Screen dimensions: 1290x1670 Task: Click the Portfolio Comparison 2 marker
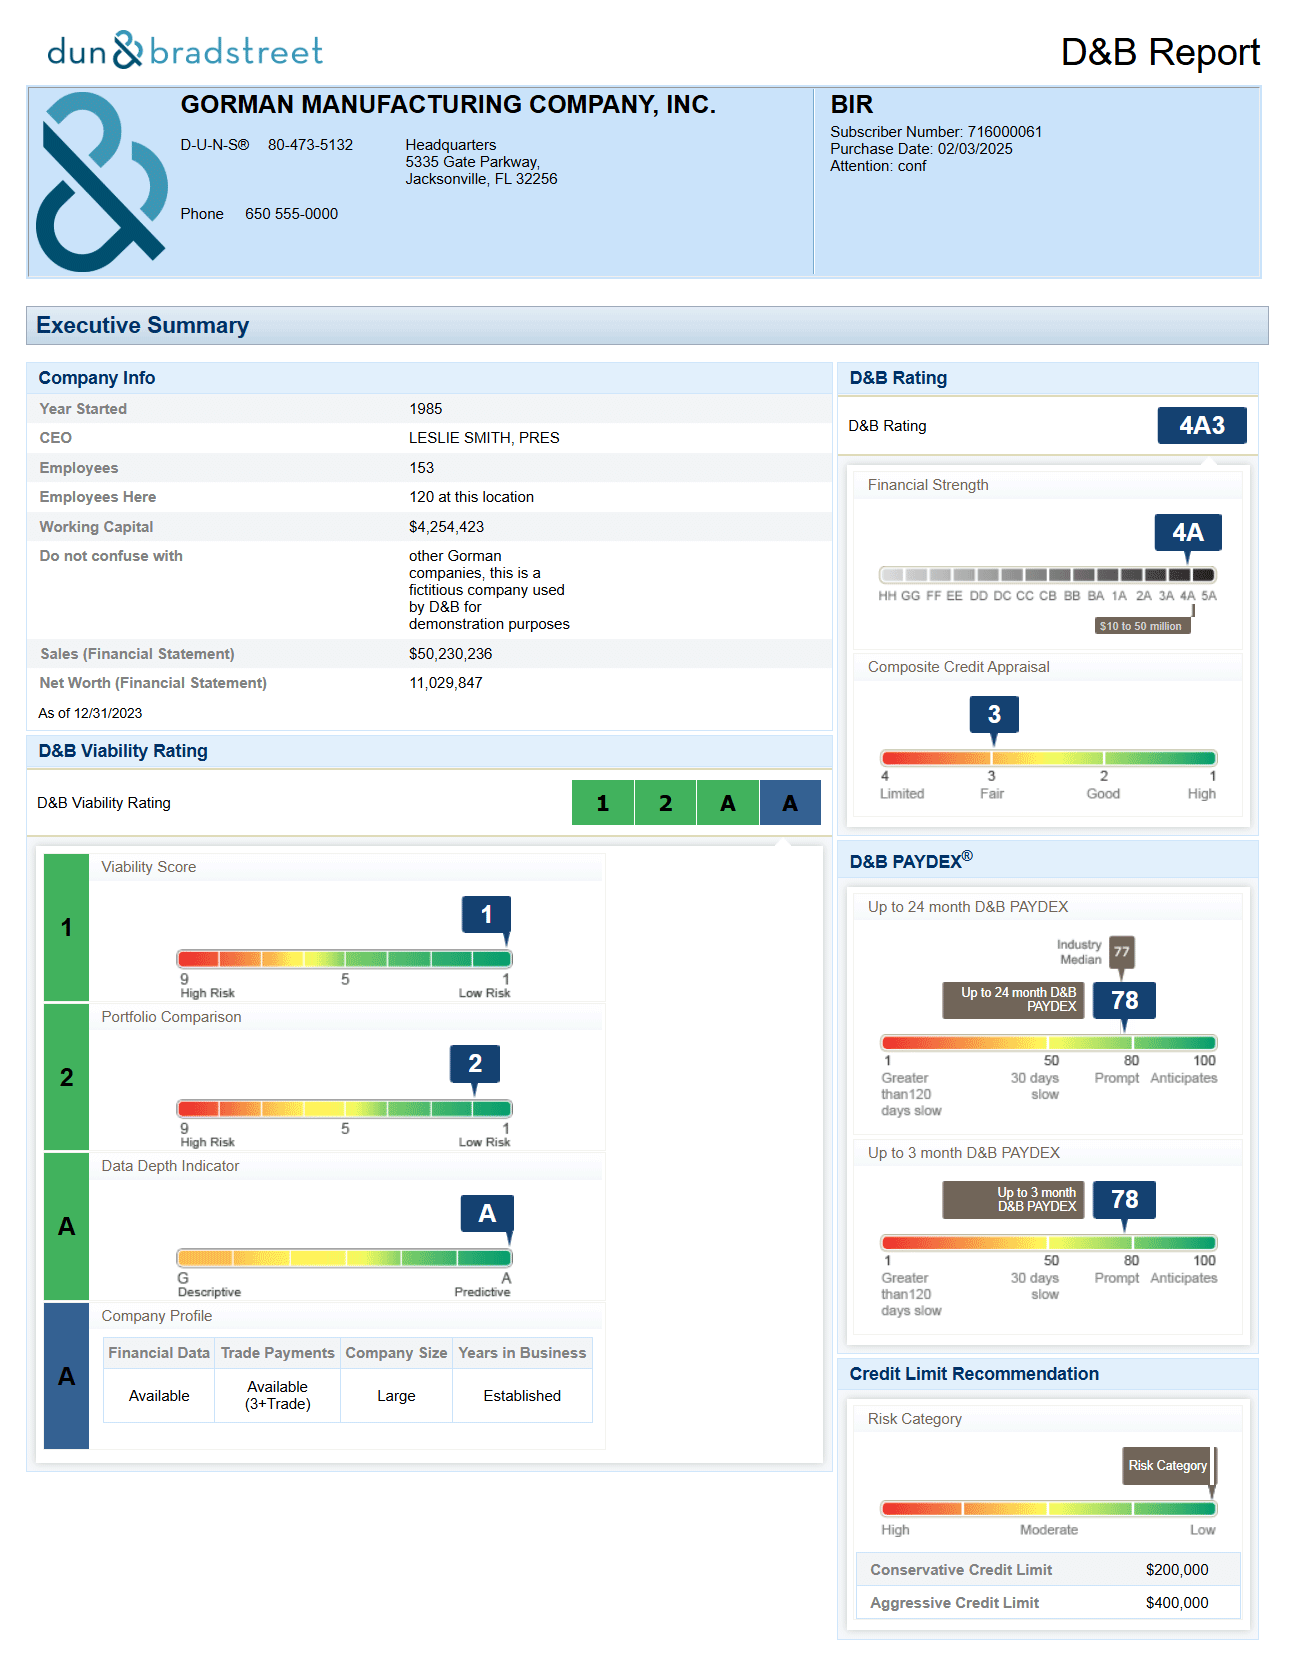[x=475, y=1063]
